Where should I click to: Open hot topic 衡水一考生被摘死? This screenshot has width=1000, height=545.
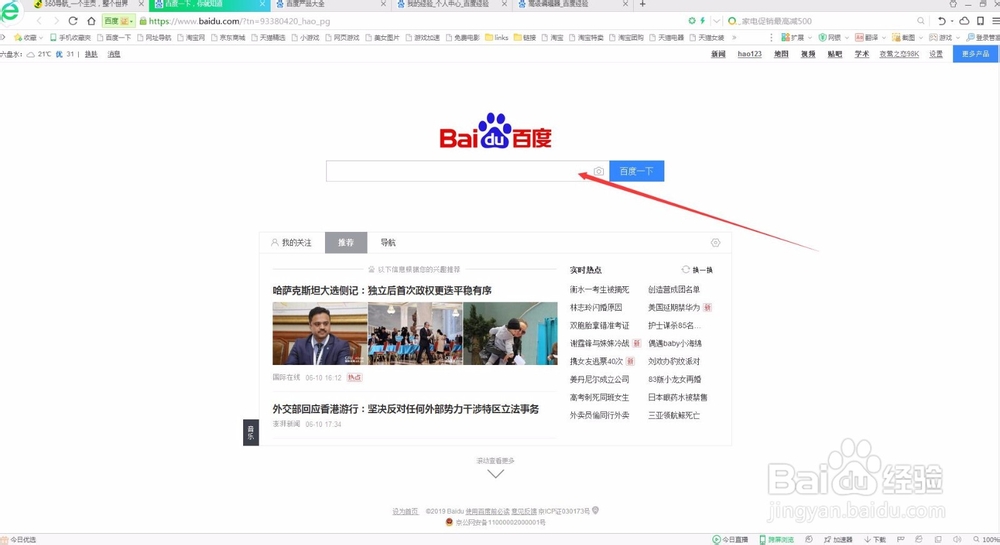pyautogui.click(x=599, y=289)
